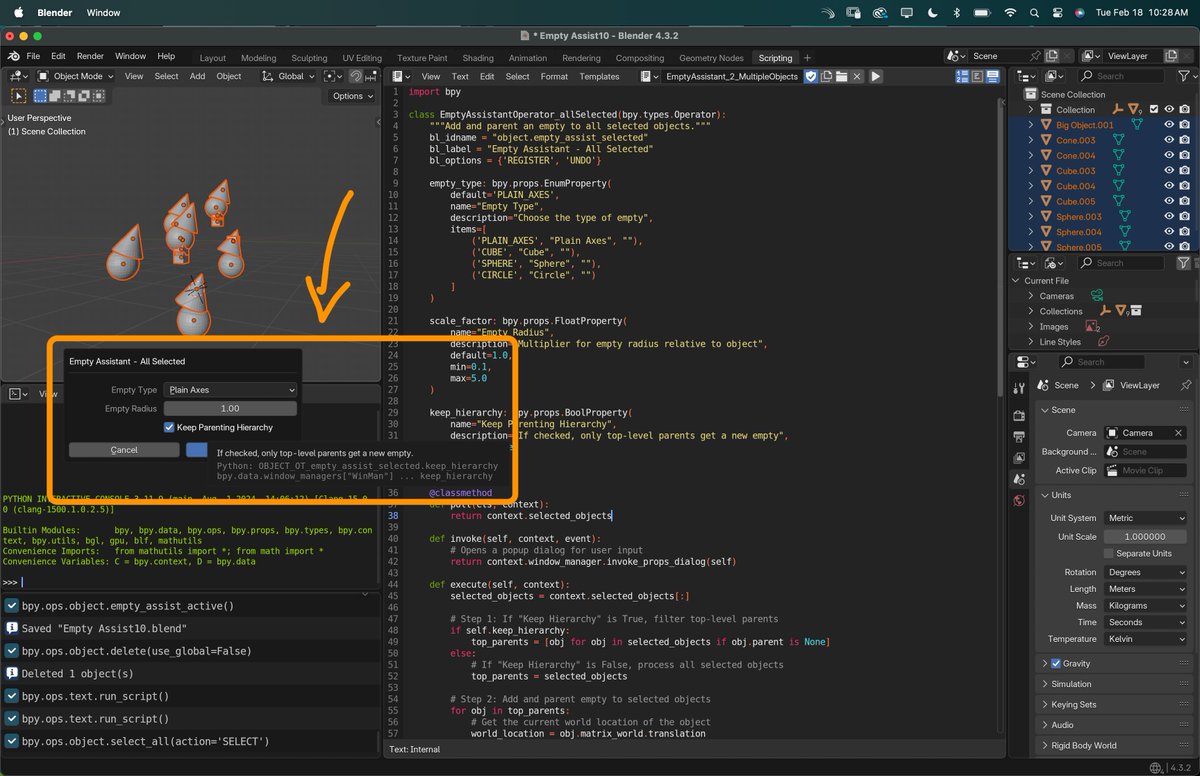
Task: Click the outliner Search field
Action: [1122, 76]
